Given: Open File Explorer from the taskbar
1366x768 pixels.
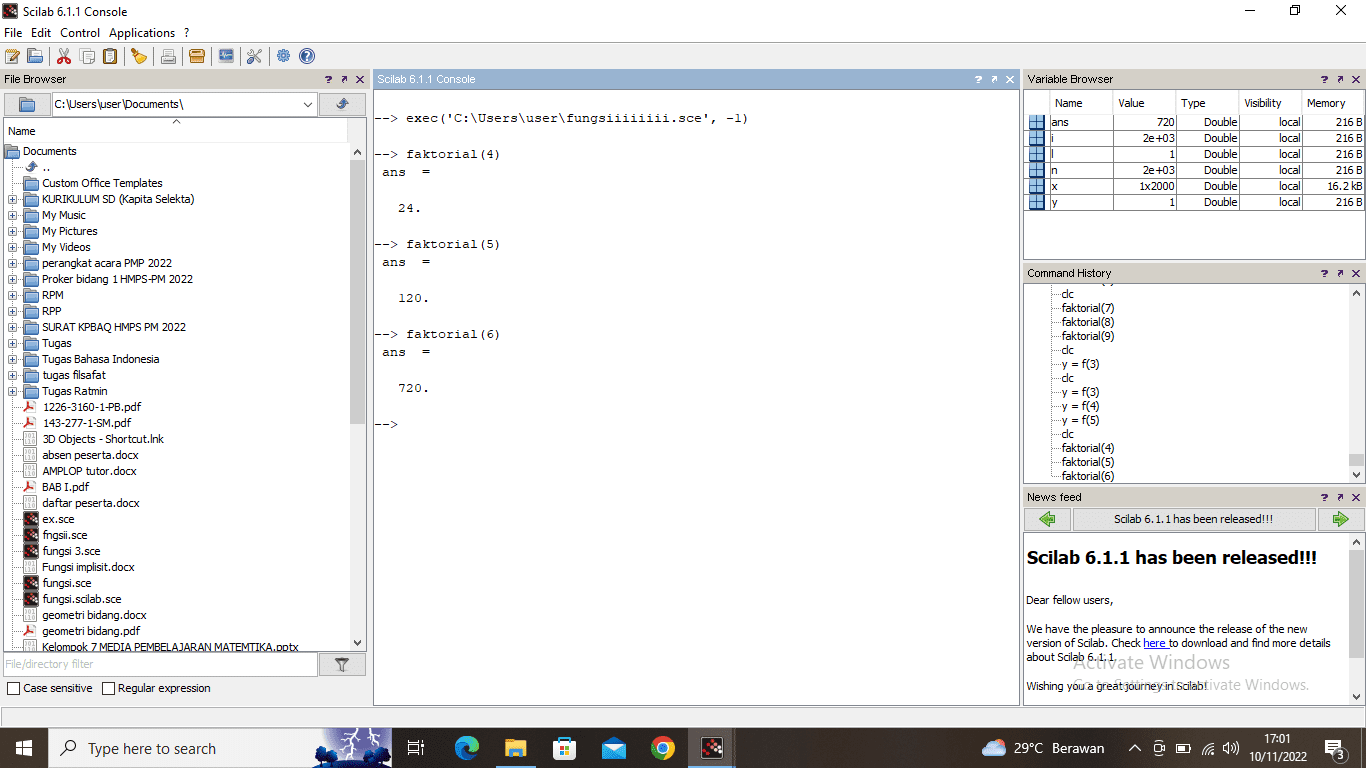Looking at the screenshot, I should (x=516, y=748).
